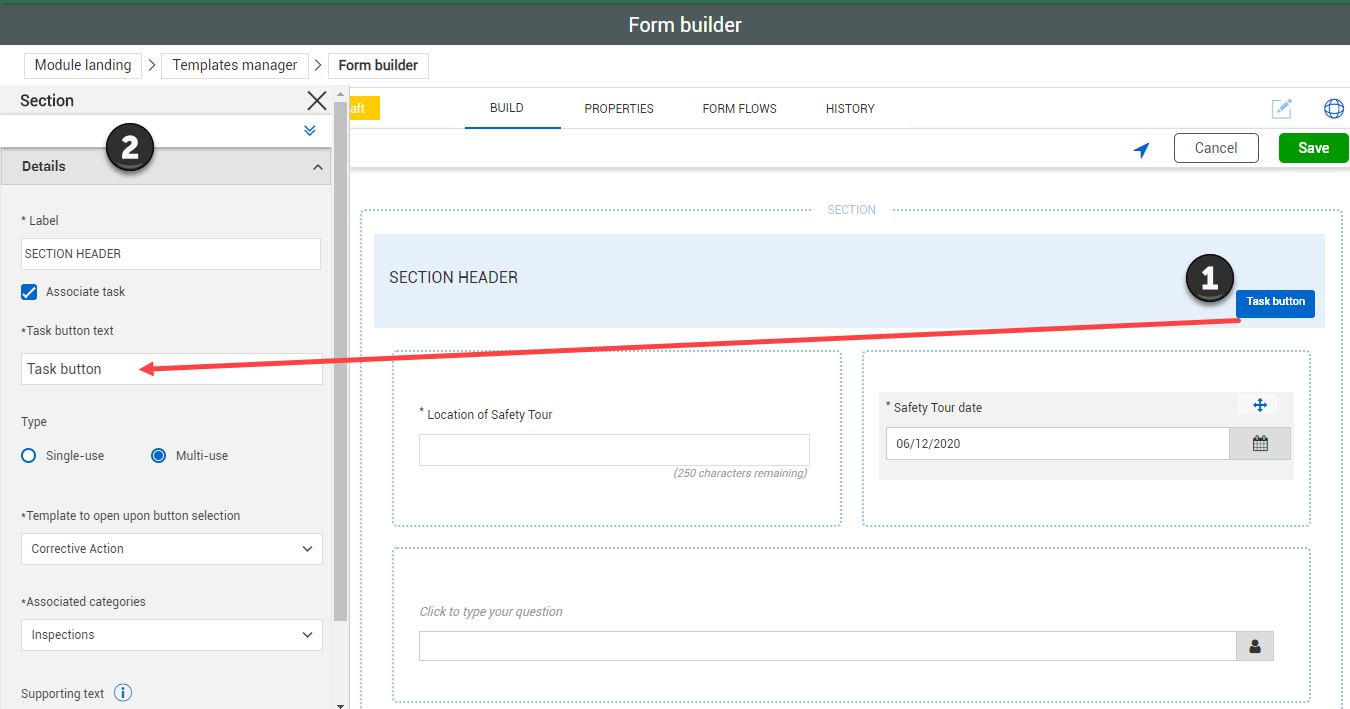Go to Templates manager breadcrumb
Screen dimensions: 1350x709
tap(235, 65)
